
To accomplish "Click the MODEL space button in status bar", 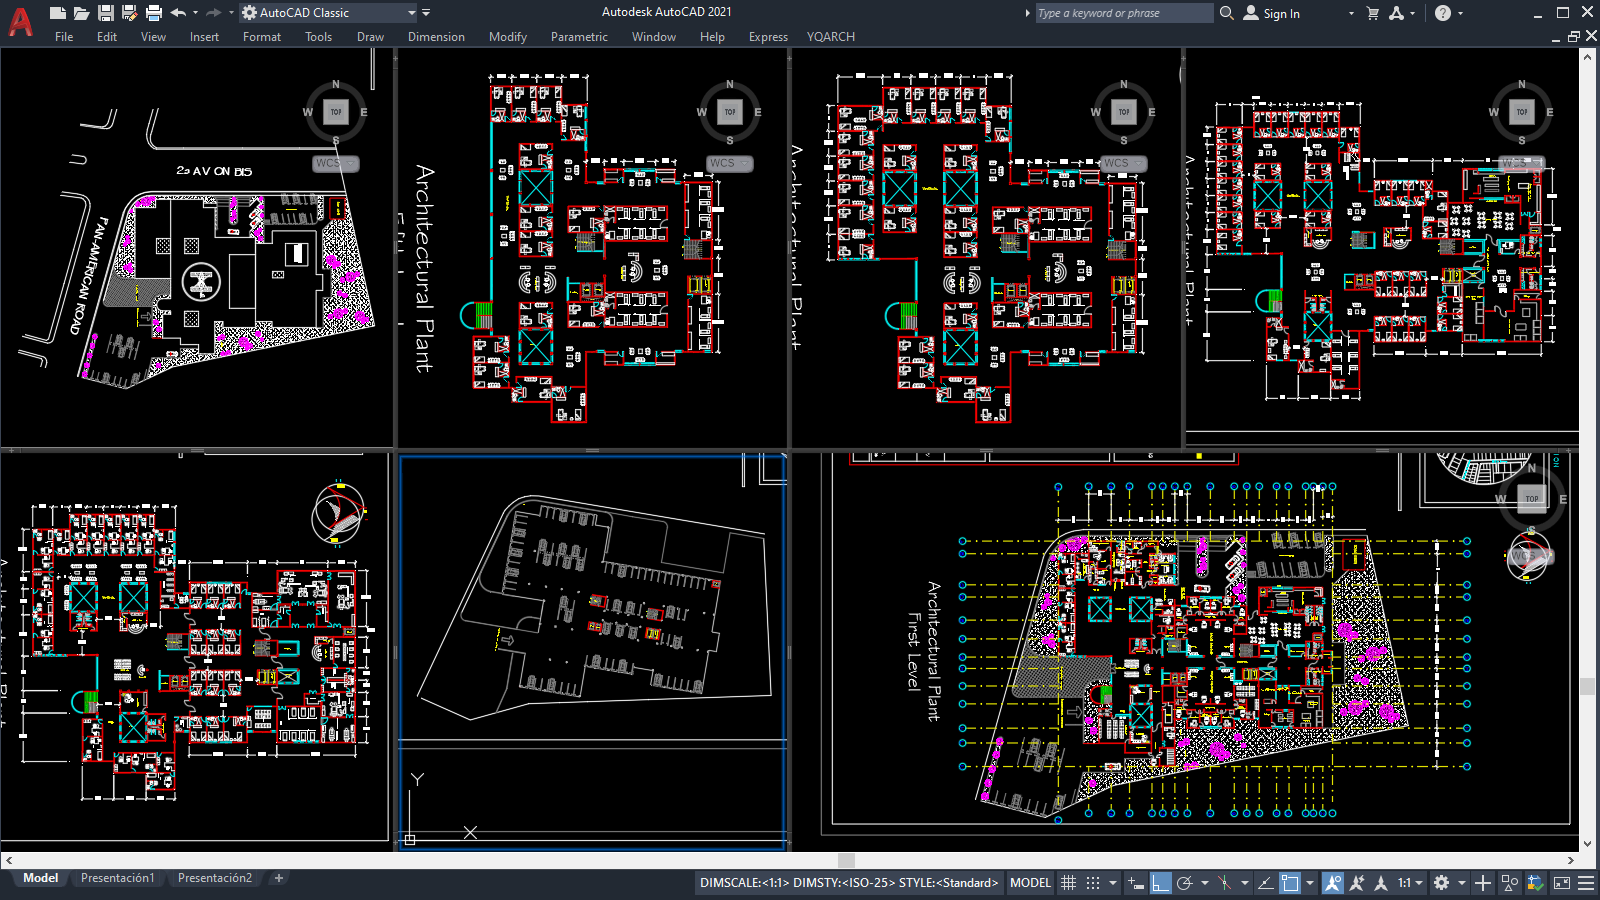I will point(1030,883).
